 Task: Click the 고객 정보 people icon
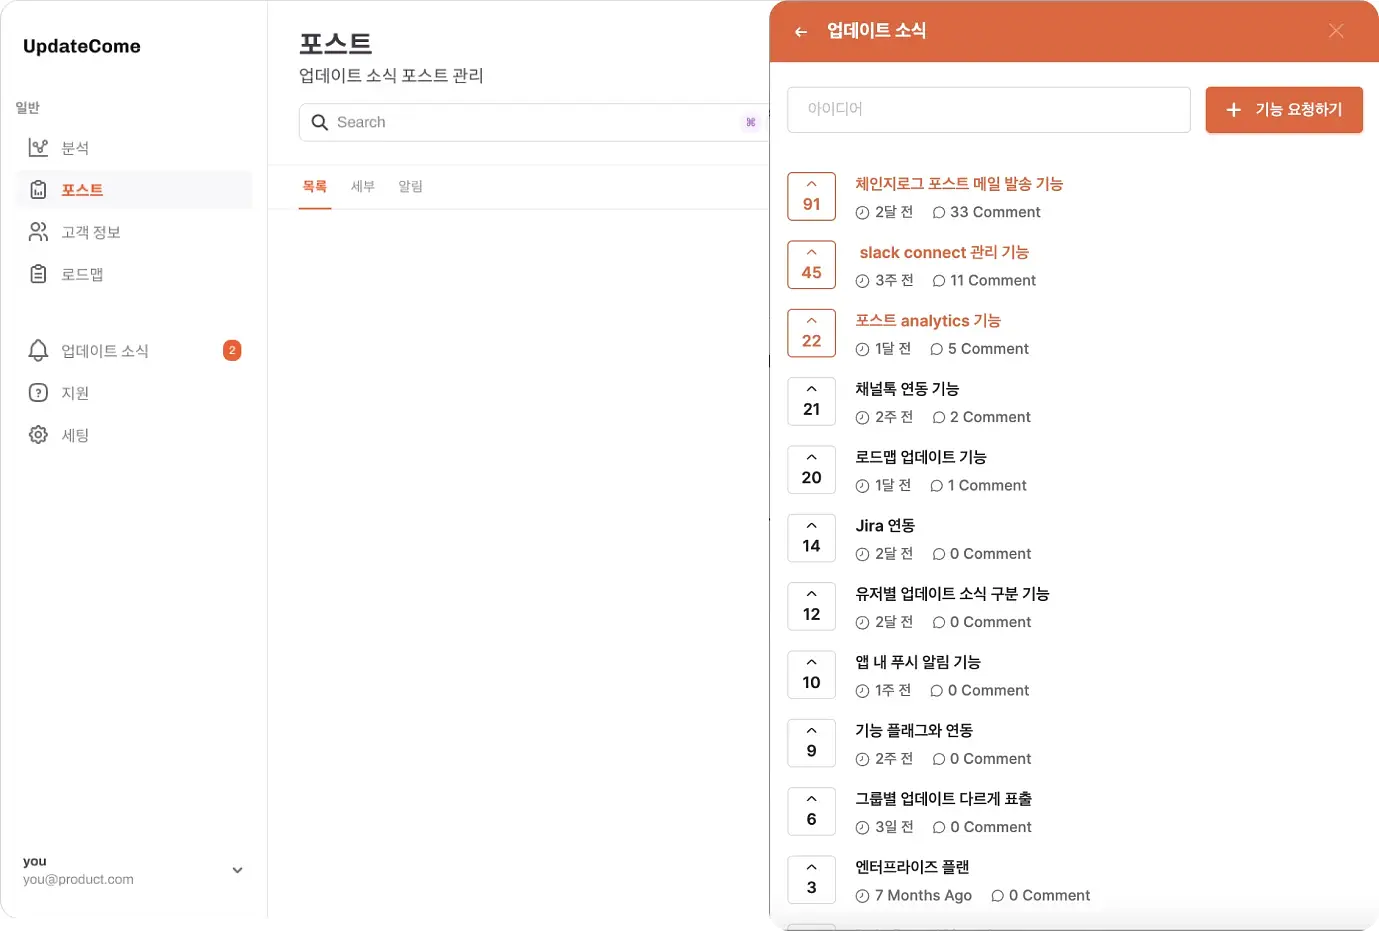coord(38,232)
